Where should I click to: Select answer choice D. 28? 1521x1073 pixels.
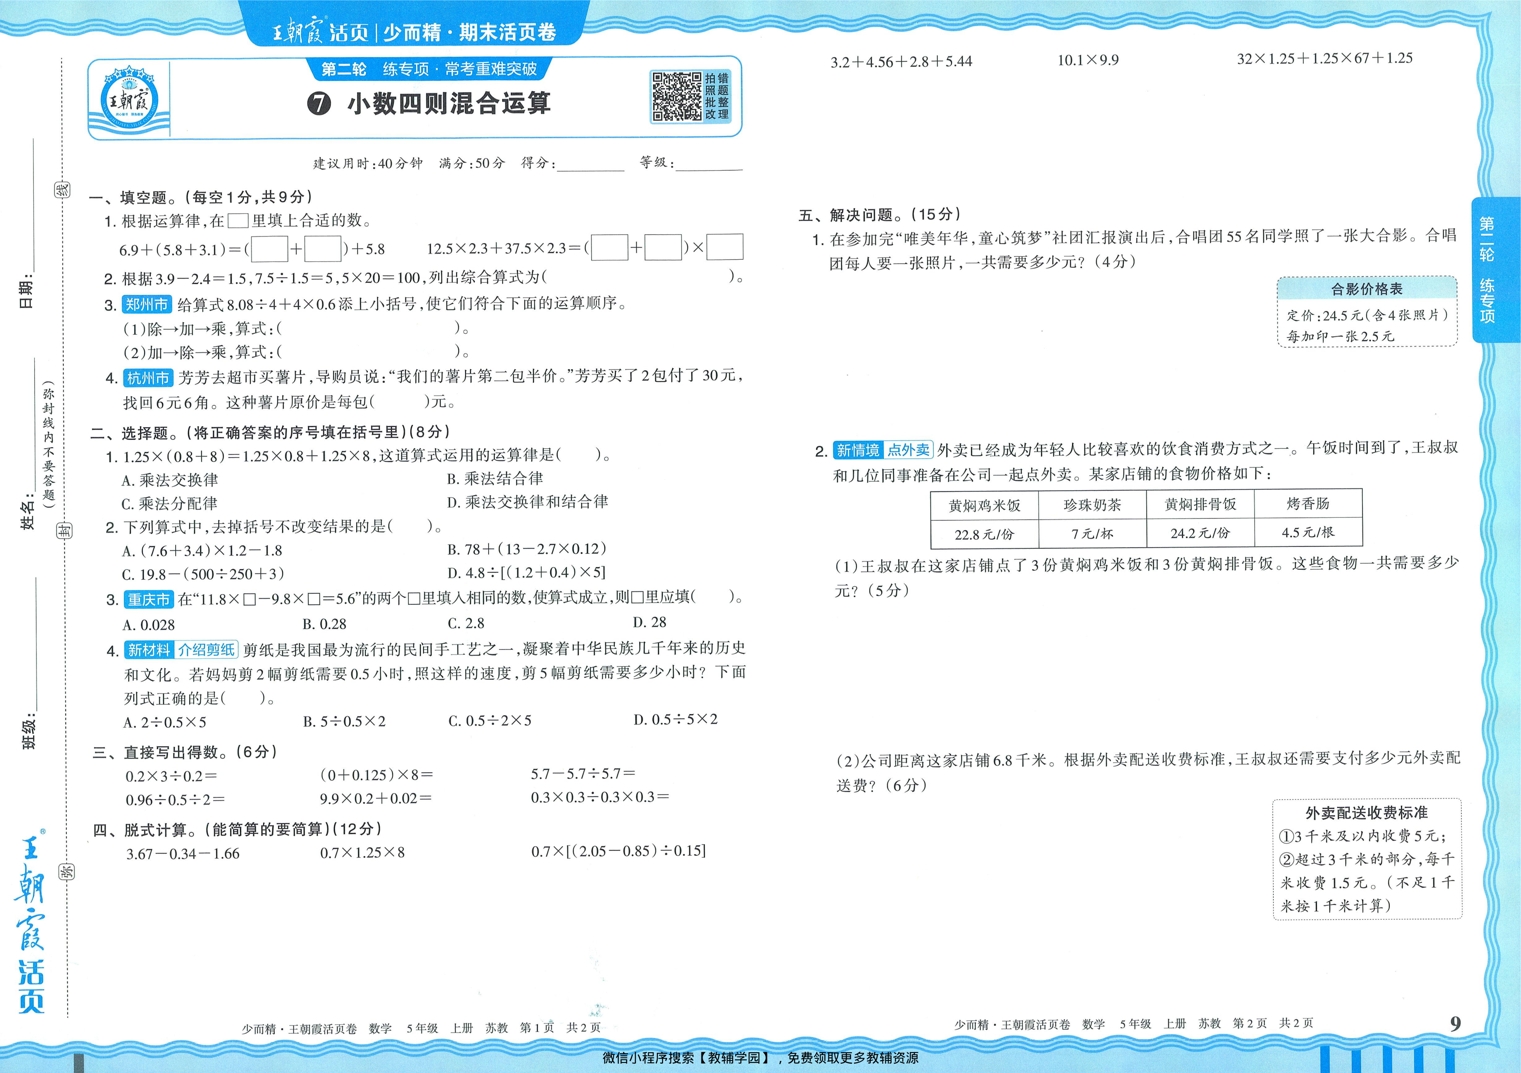click(651, 622)
